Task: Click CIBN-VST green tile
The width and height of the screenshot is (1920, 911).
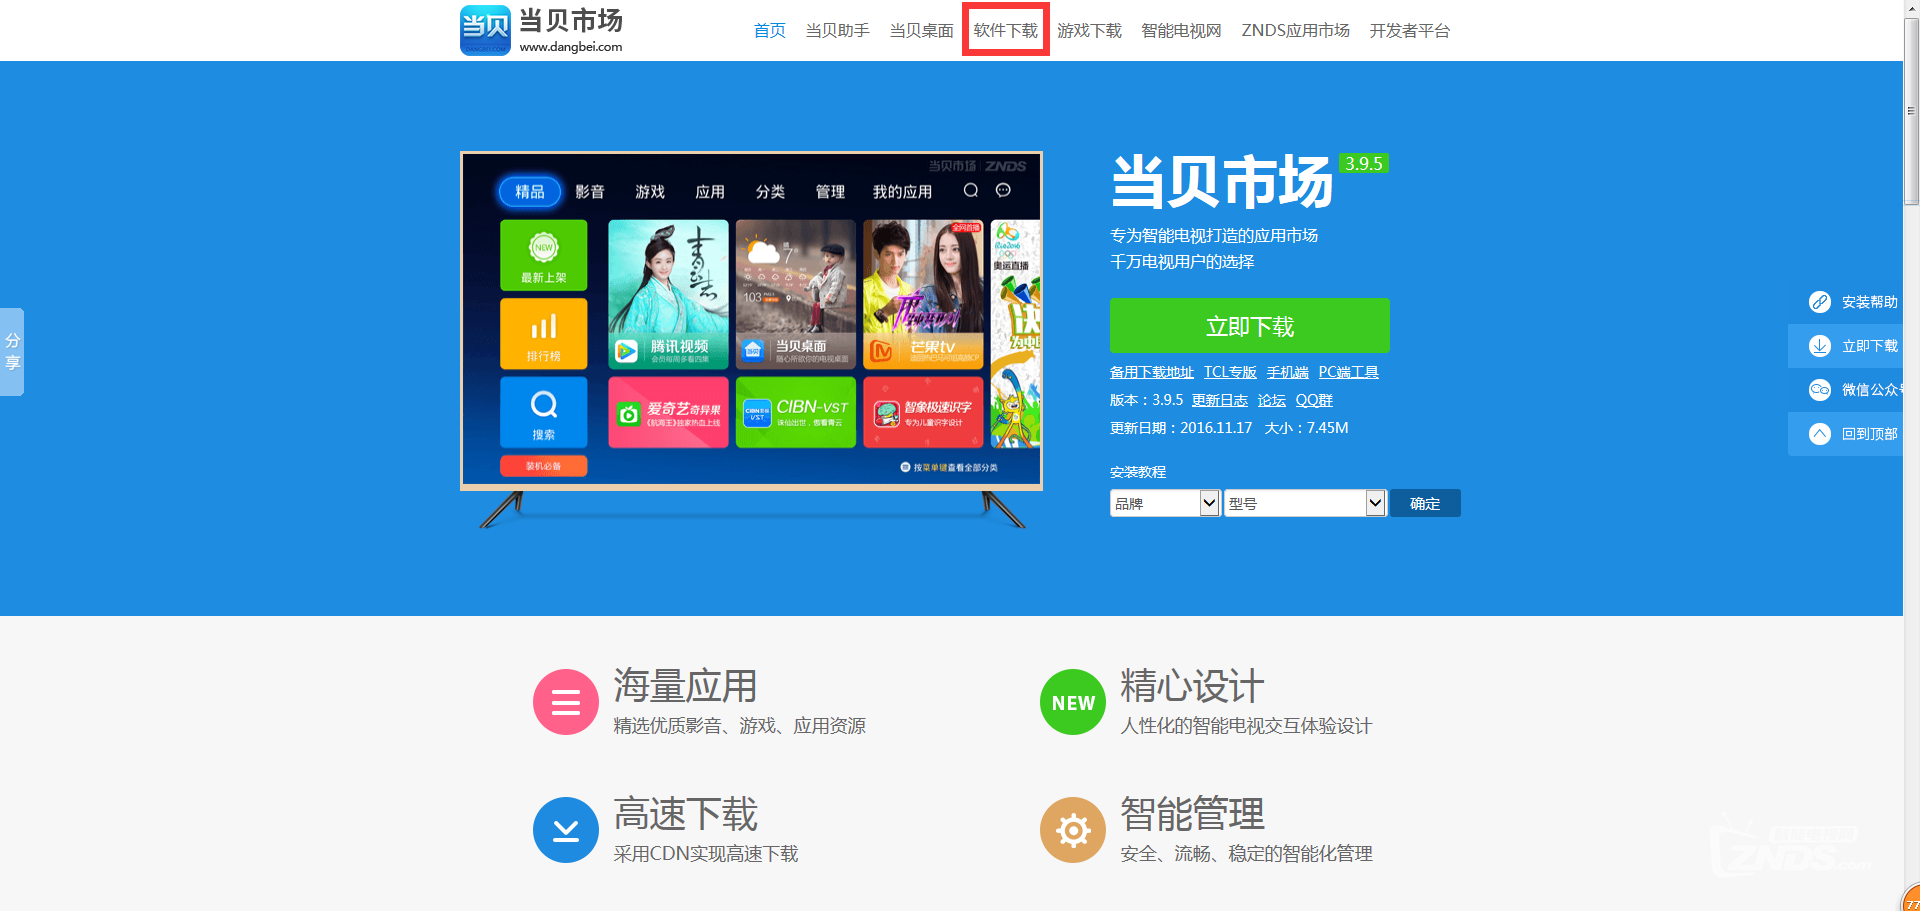Action: [x=796, y=412]
